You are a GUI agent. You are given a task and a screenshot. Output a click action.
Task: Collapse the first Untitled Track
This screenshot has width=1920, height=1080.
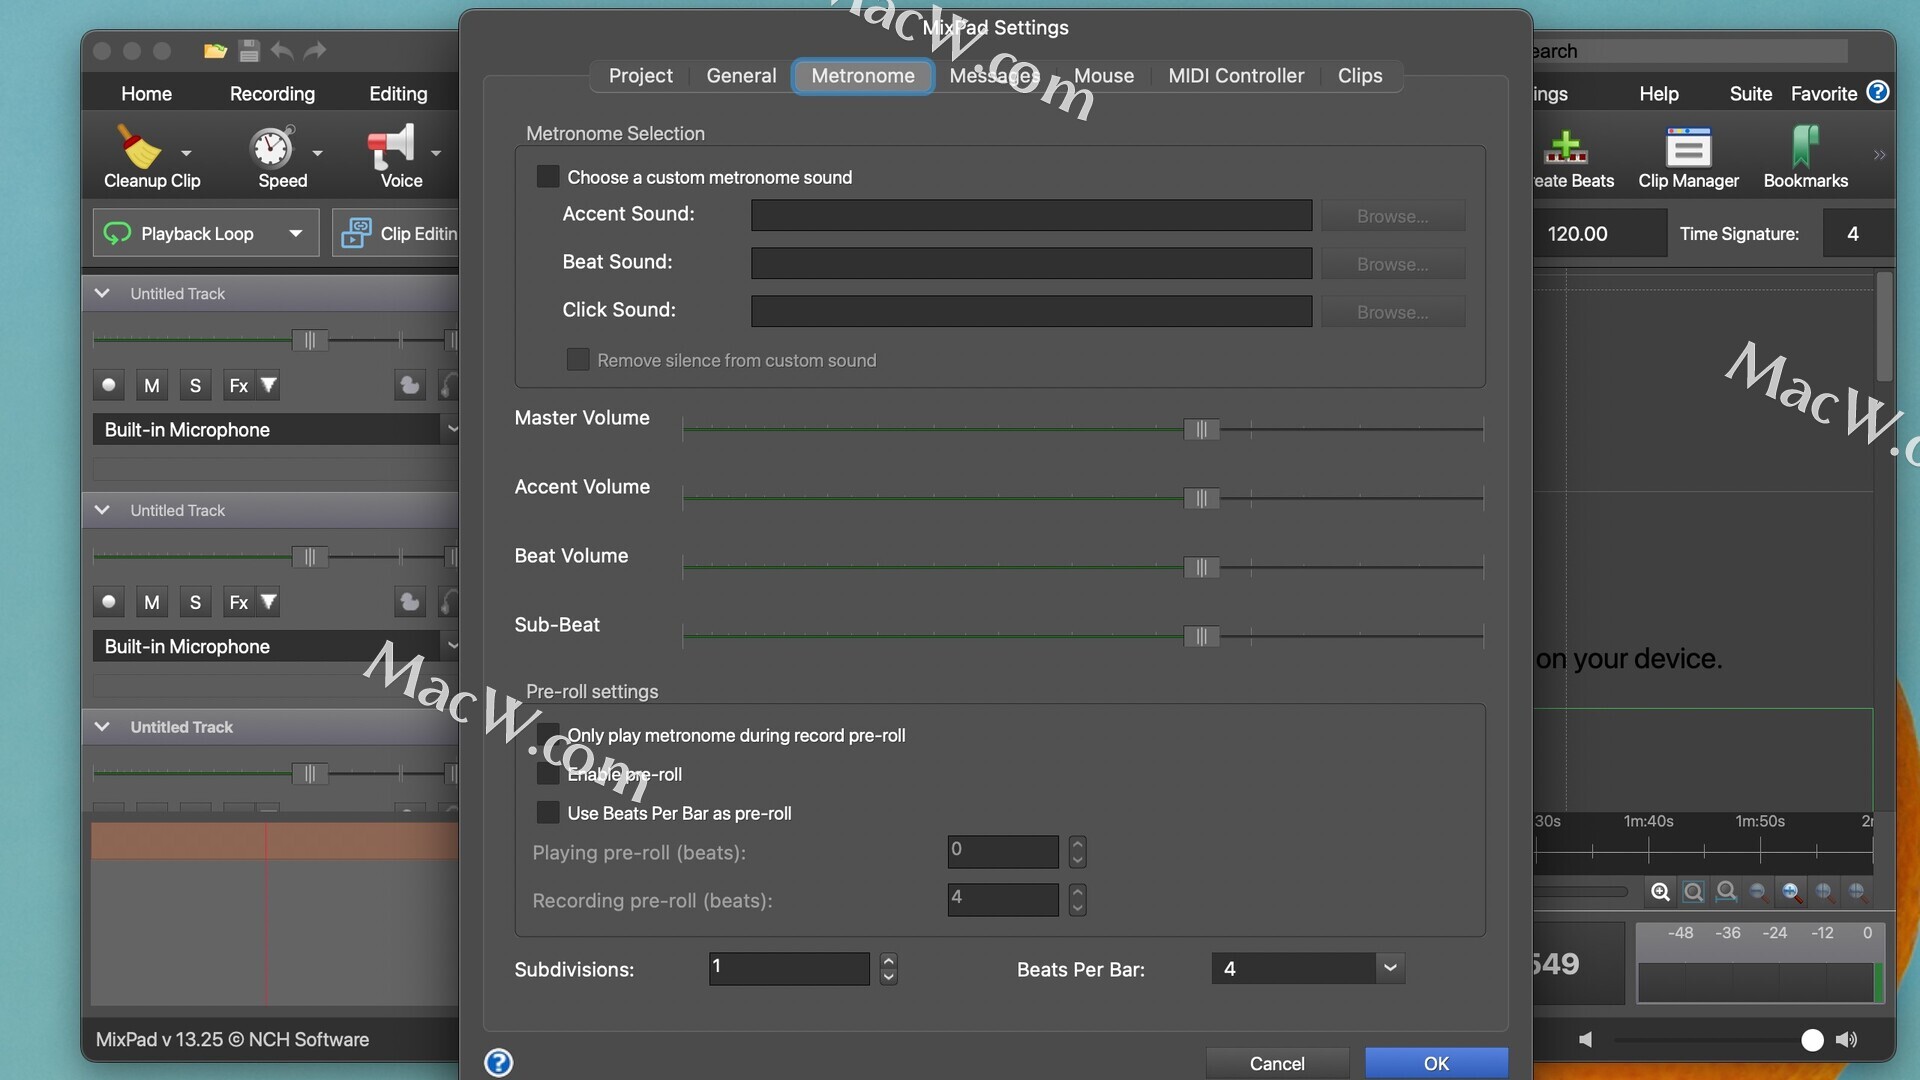pyautogui.click(x=102, y=293)
